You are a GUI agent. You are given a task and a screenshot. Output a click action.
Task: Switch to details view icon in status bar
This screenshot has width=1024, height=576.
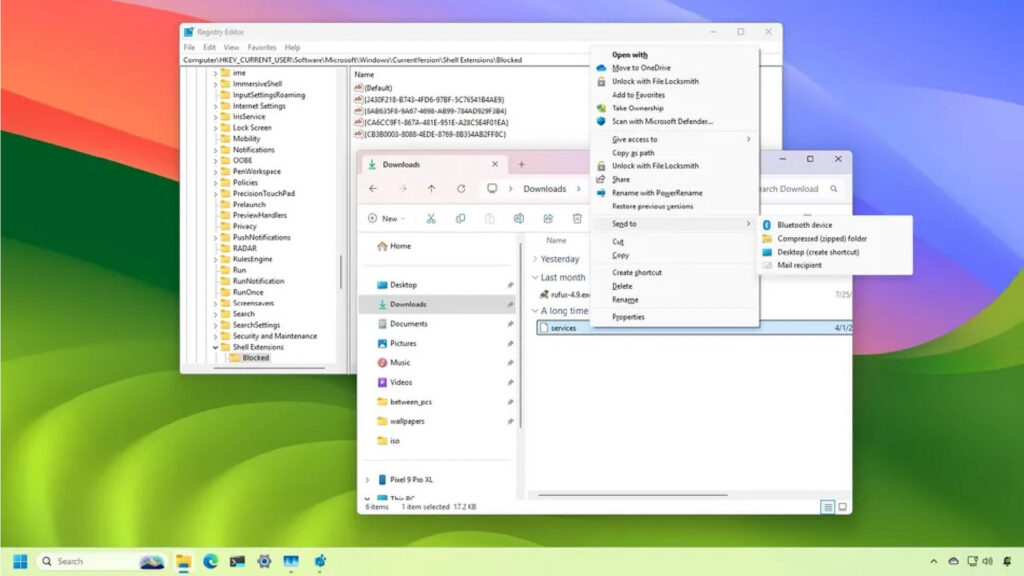click(827, 507)
